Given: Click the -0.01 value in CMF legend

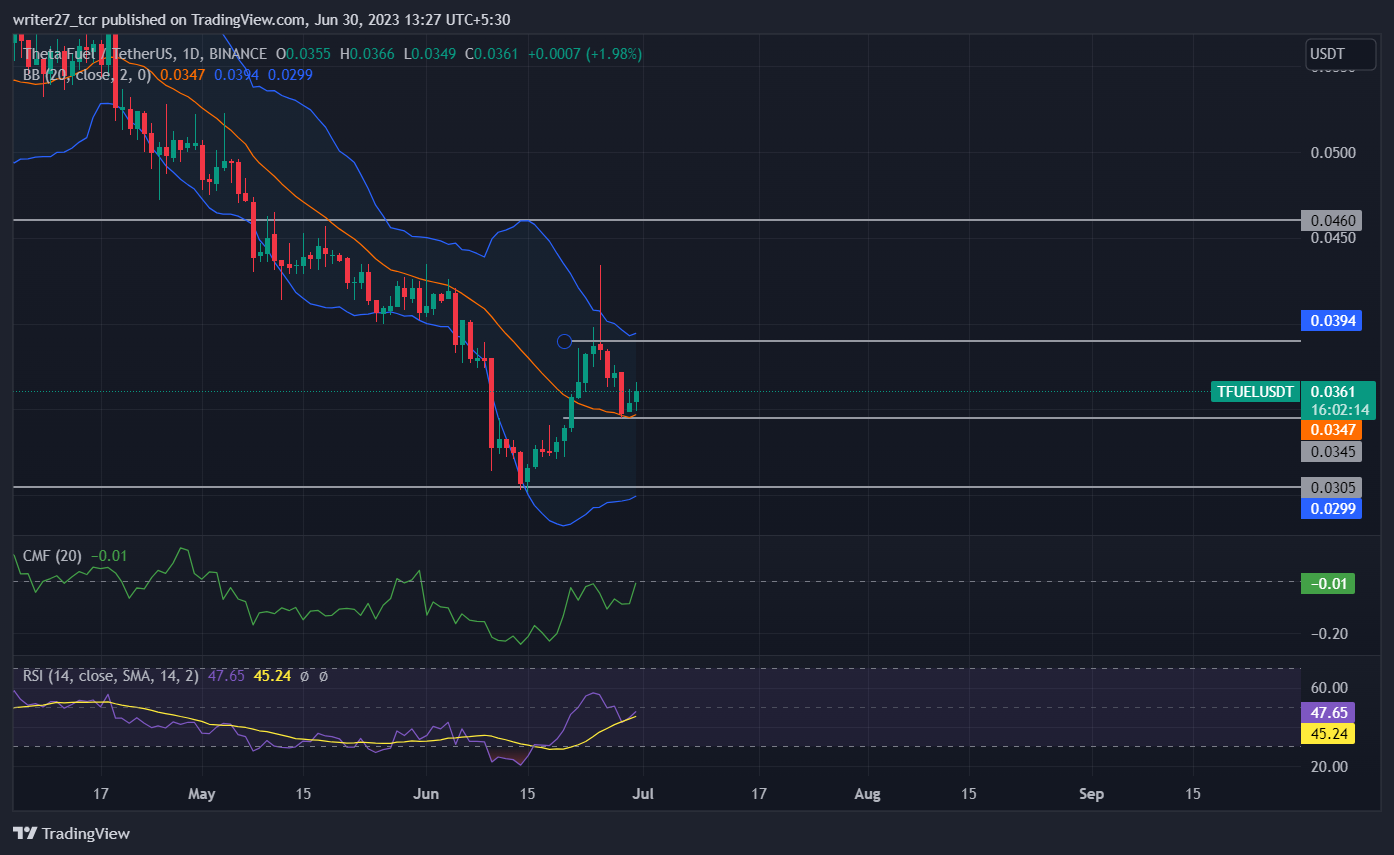Looking at the screenshot, I should pos(108,555).
